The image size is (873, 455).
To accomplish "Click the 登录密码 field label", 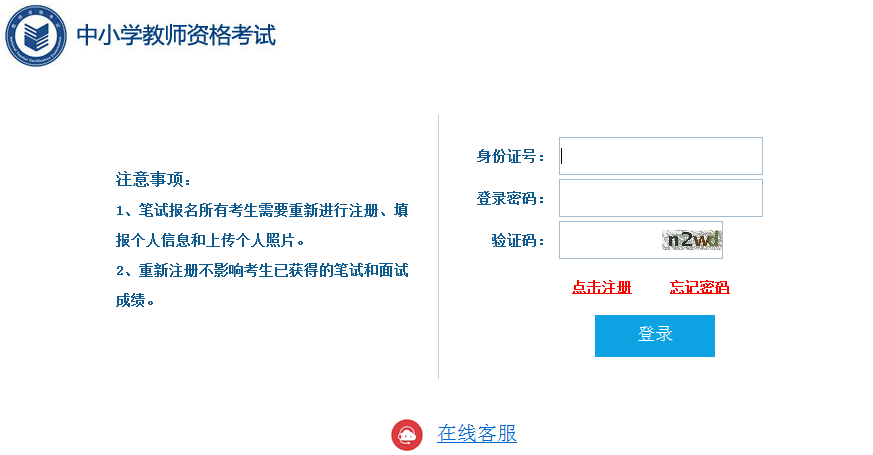I will tap(510, 198).
